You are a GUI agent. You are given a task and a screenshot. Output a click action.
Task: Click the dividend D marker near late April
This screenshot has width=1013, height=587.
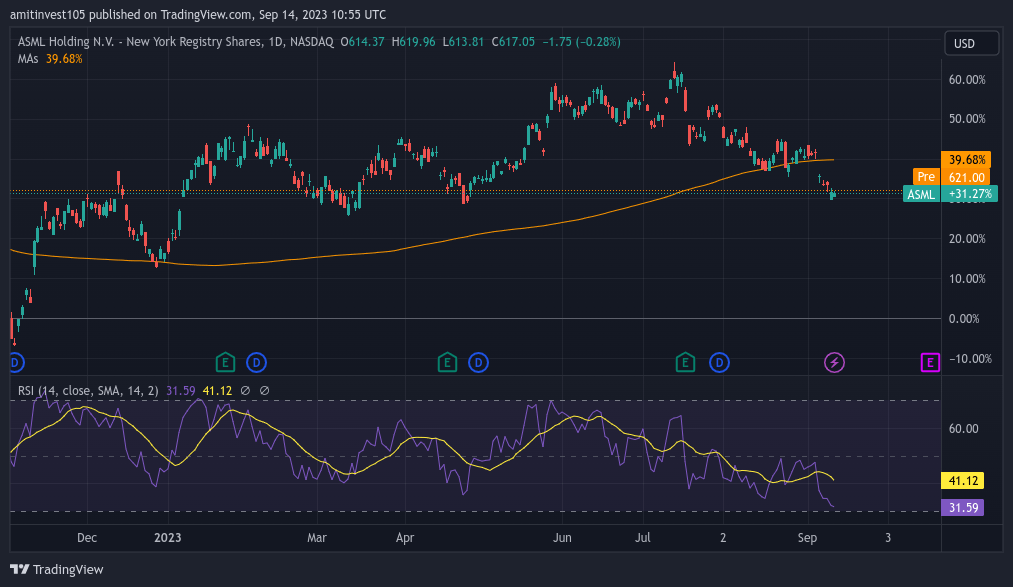pyautogui.click(x=479, y=363)
